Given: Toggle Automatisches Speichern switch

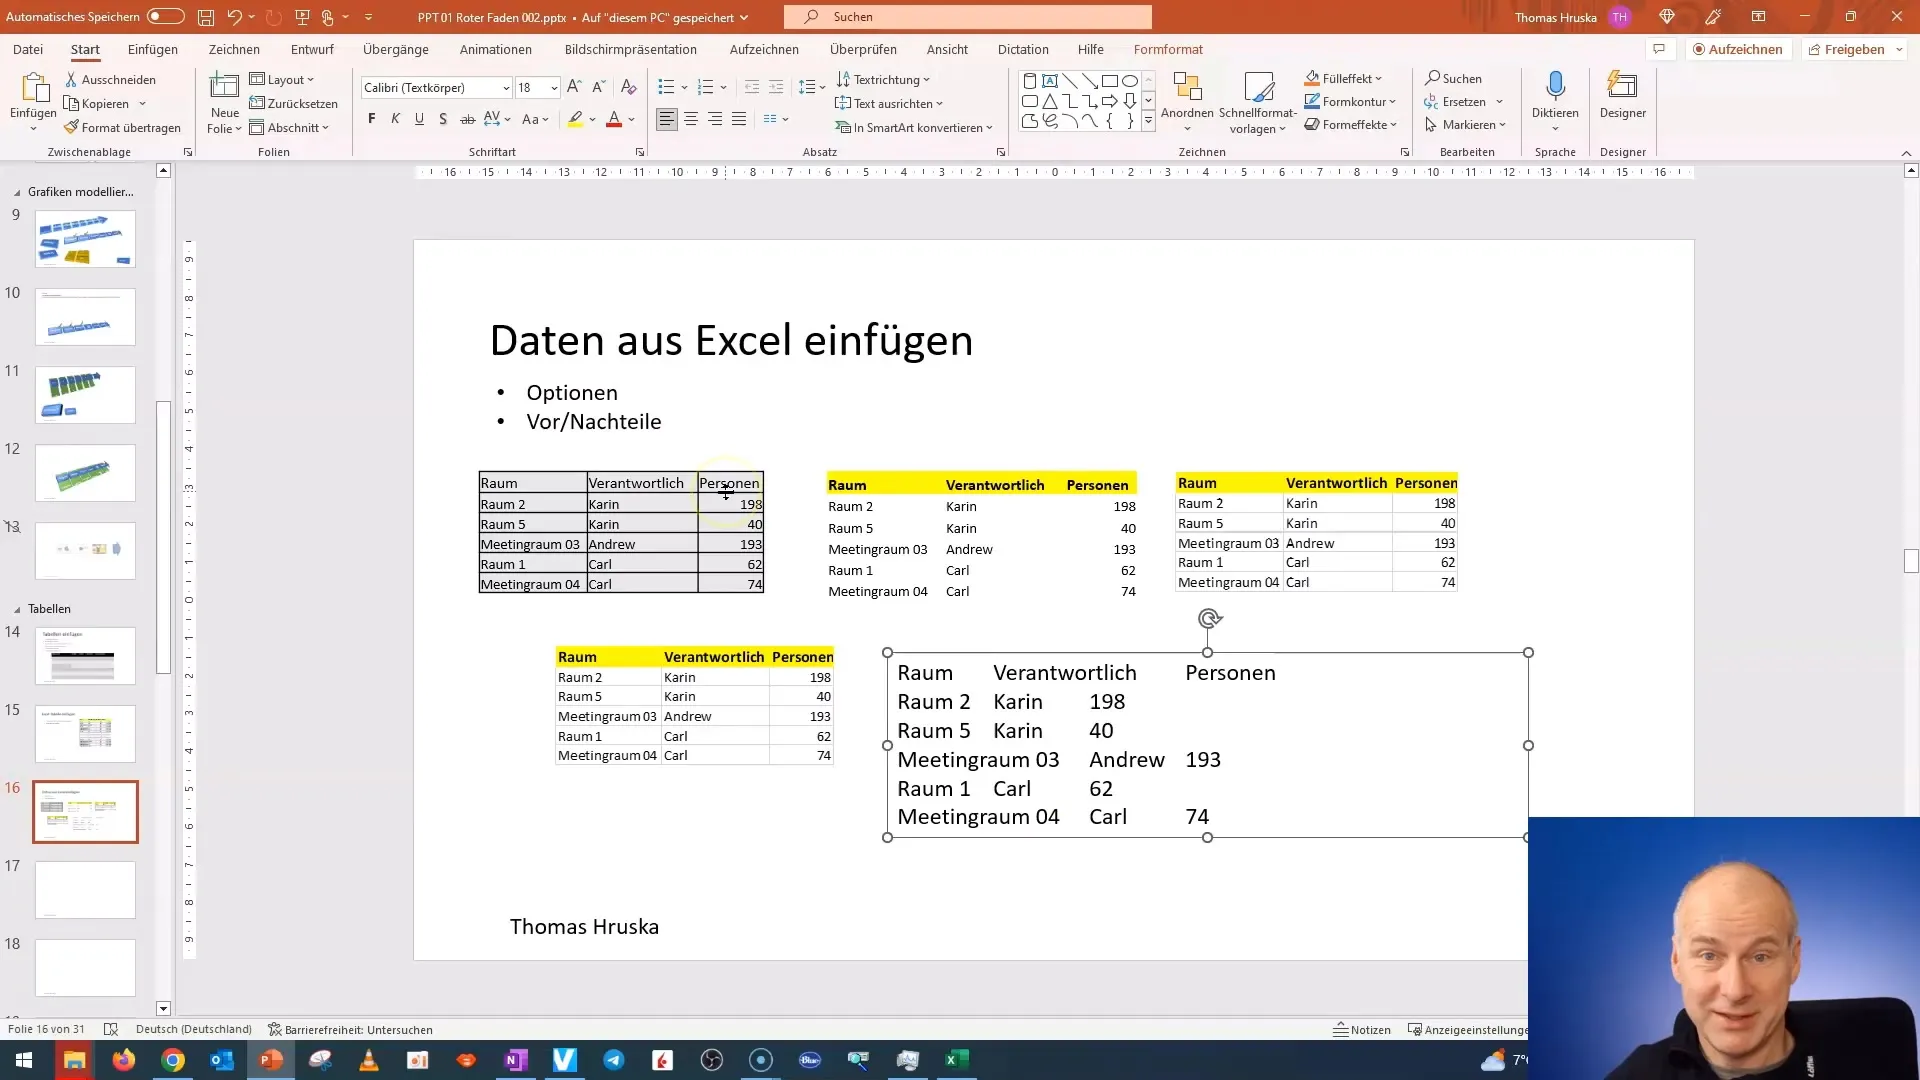Looking at the screenshot, I should pos(166,17).
